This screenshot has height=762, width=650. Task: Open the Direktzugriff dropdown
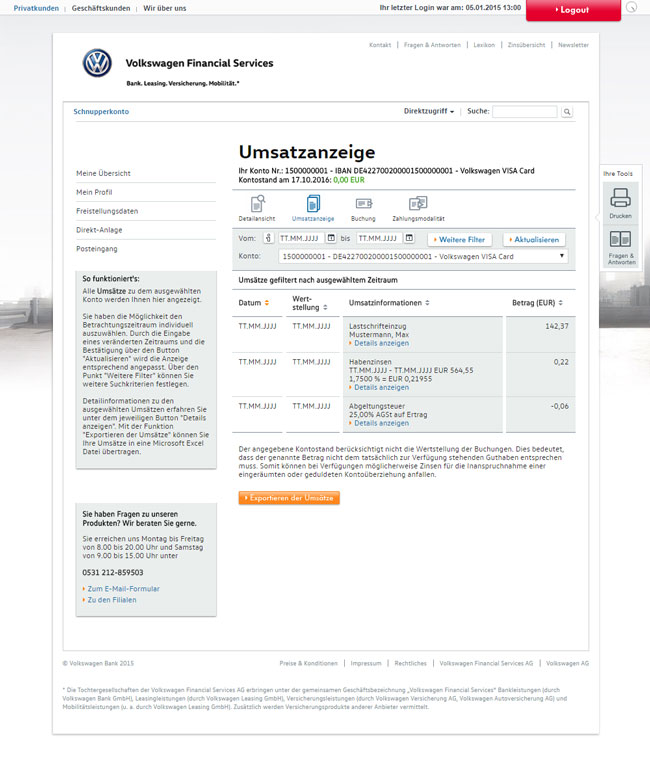pos(428,111)
